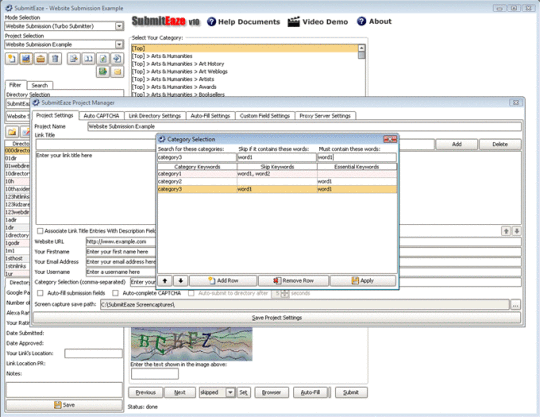Click the two-page duplicate icon in toolbar
Image resolution: width=540 pixels, height=417 pixels.
[88, 59]
